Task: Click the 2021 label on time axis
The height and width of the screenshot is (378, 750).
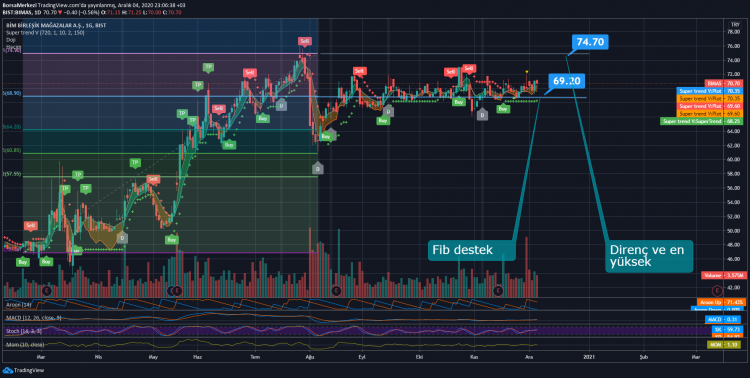Action: coord(589,357)
